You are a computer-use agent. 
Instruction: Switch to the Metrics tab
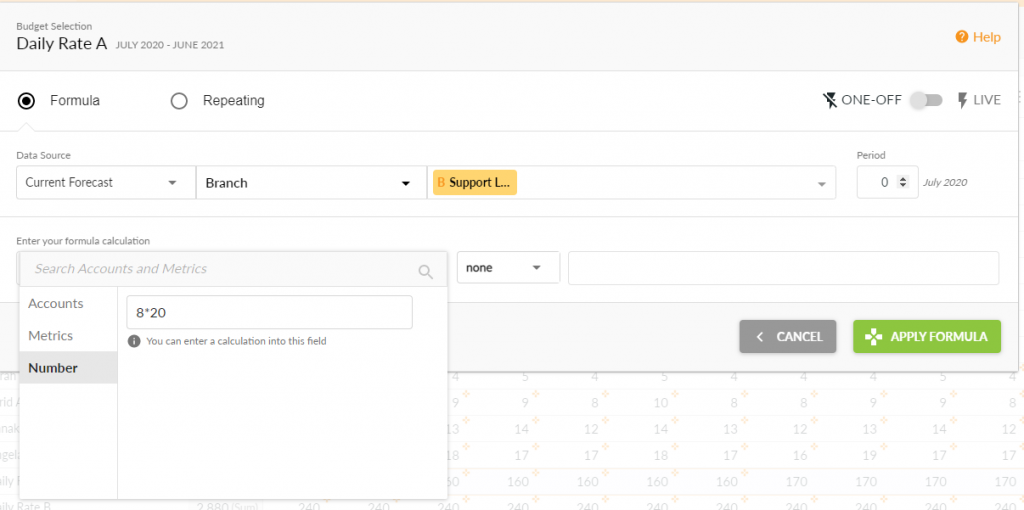pyautogui.click(x=68, y=336)
